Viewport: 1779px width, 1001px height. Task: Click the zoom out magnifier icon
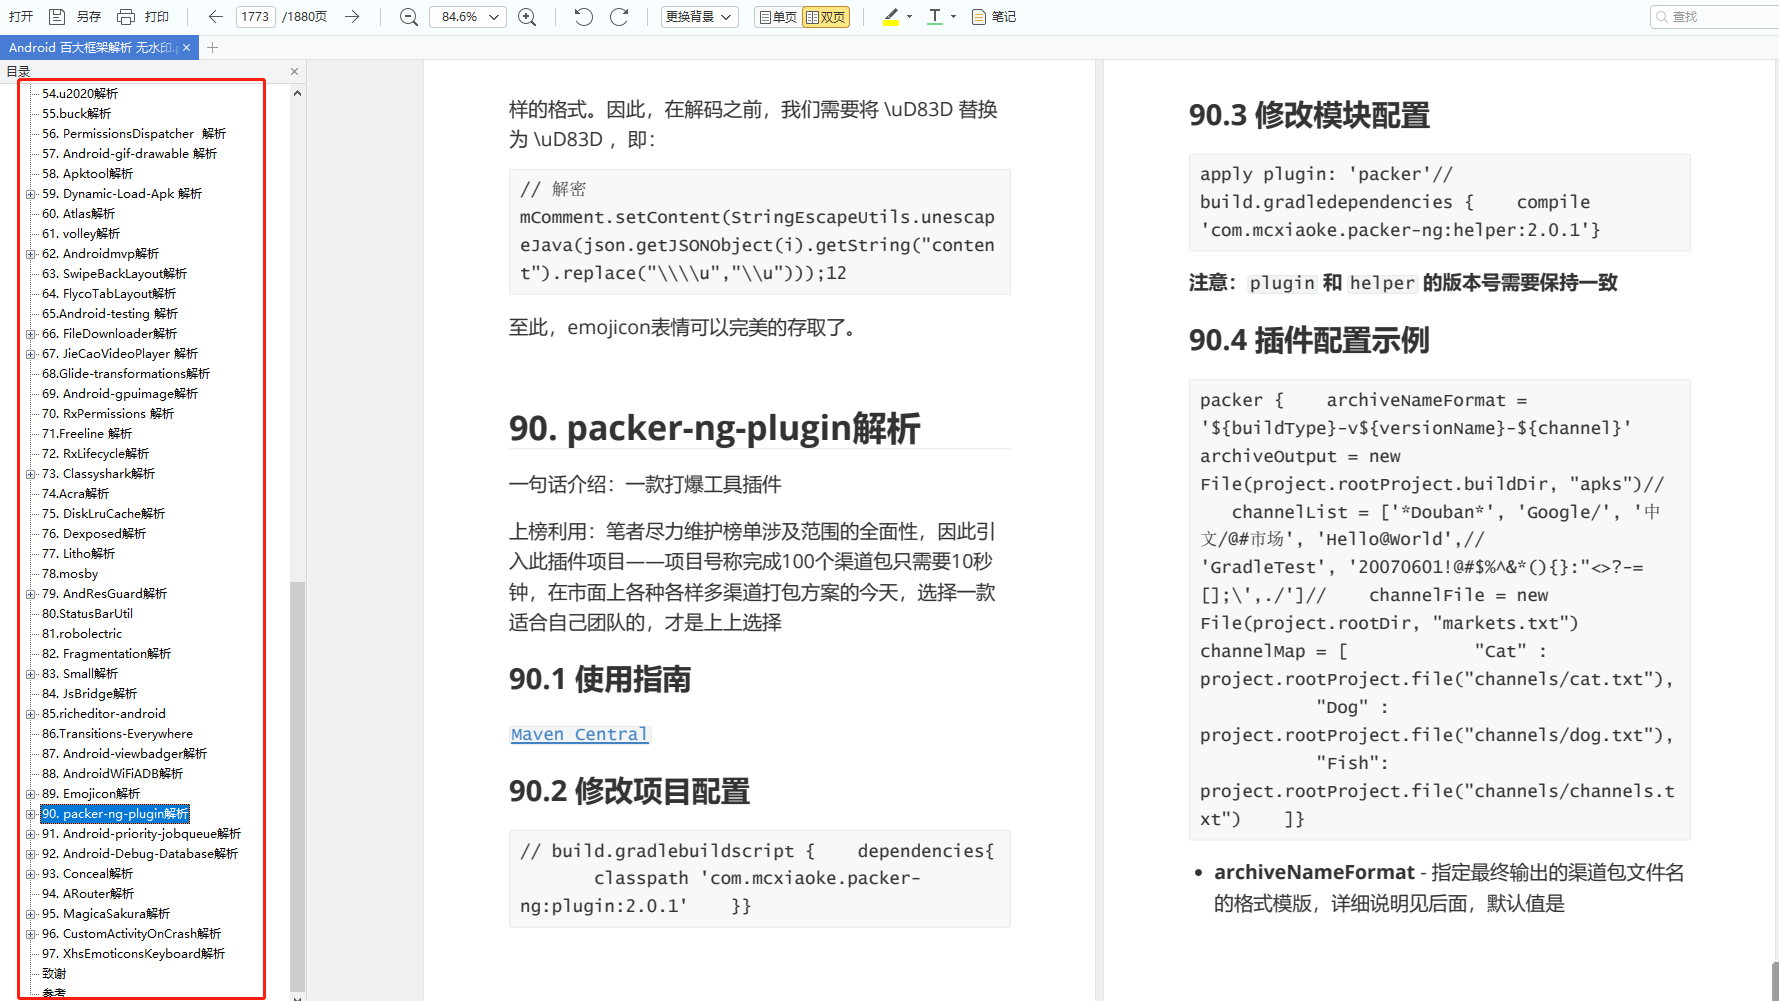[409, 17]
